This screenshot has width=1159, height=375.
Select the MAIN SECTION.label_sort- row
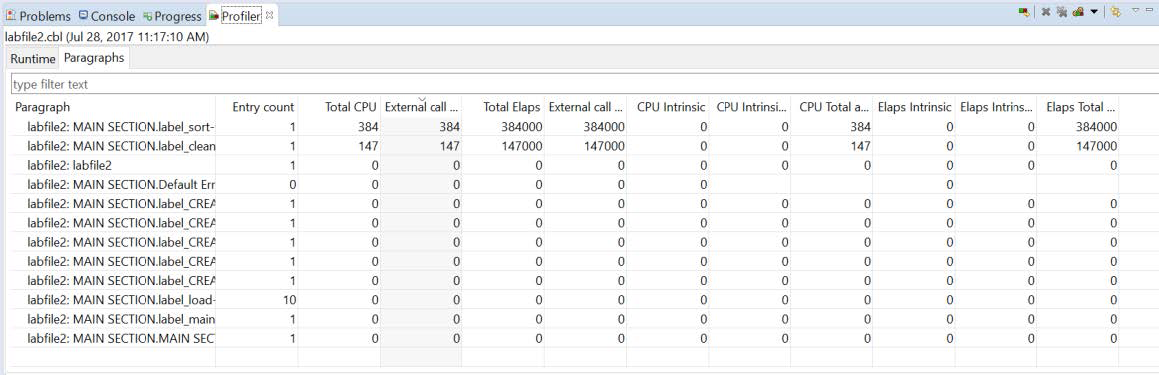click(563, 126)
